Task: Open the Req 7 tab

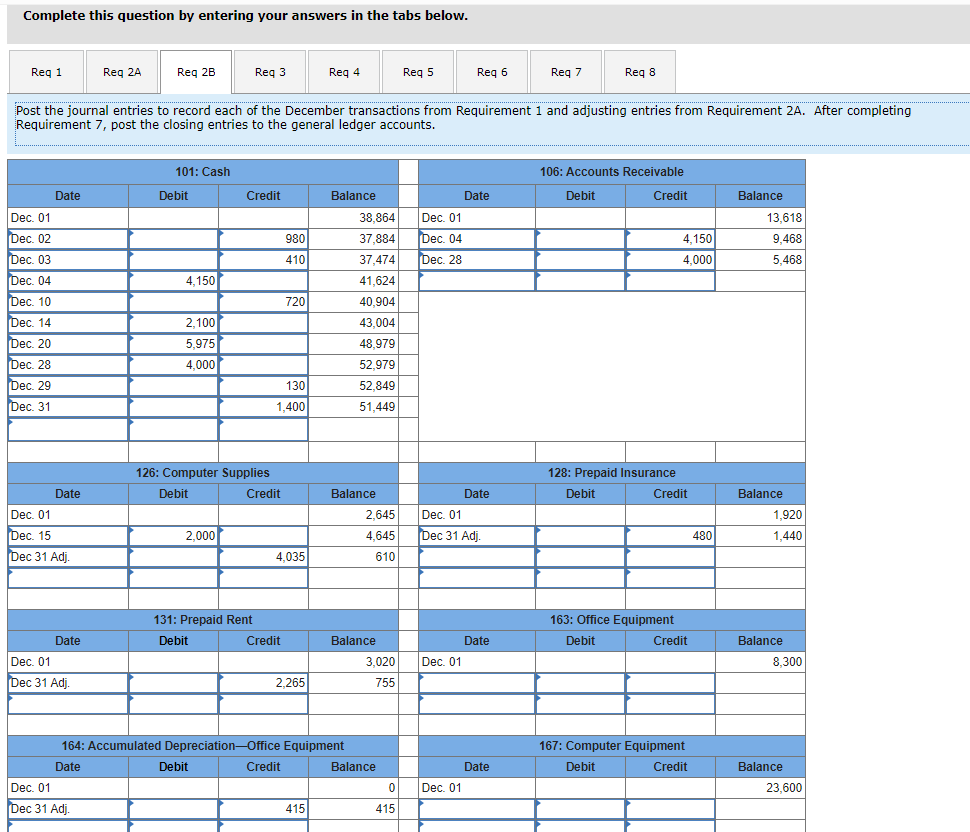Action: point(566,71)
